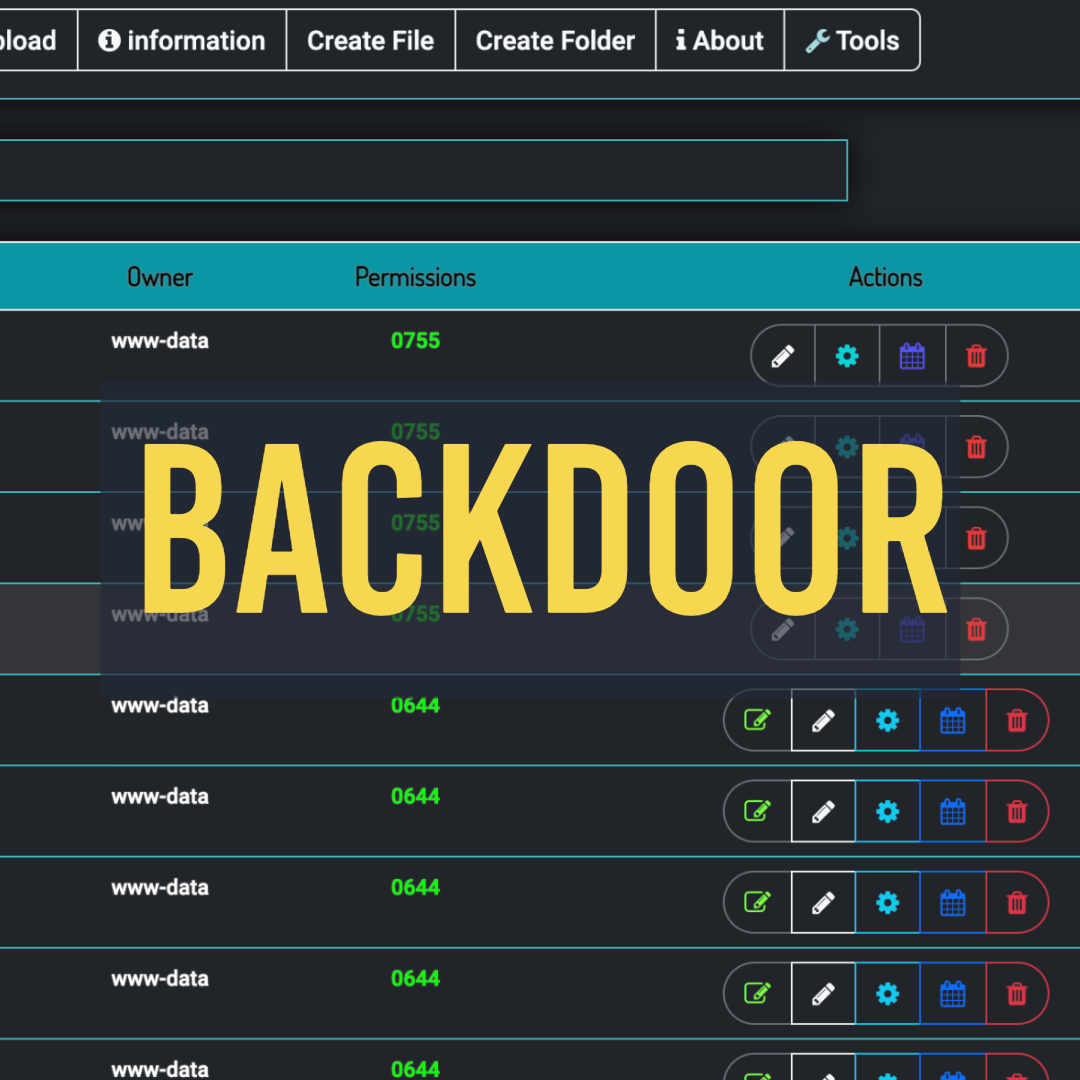Click blue calendar icon in fourth 0644 row
The width and height of the screenshot is (1080, 1080).
coord(953,993)
